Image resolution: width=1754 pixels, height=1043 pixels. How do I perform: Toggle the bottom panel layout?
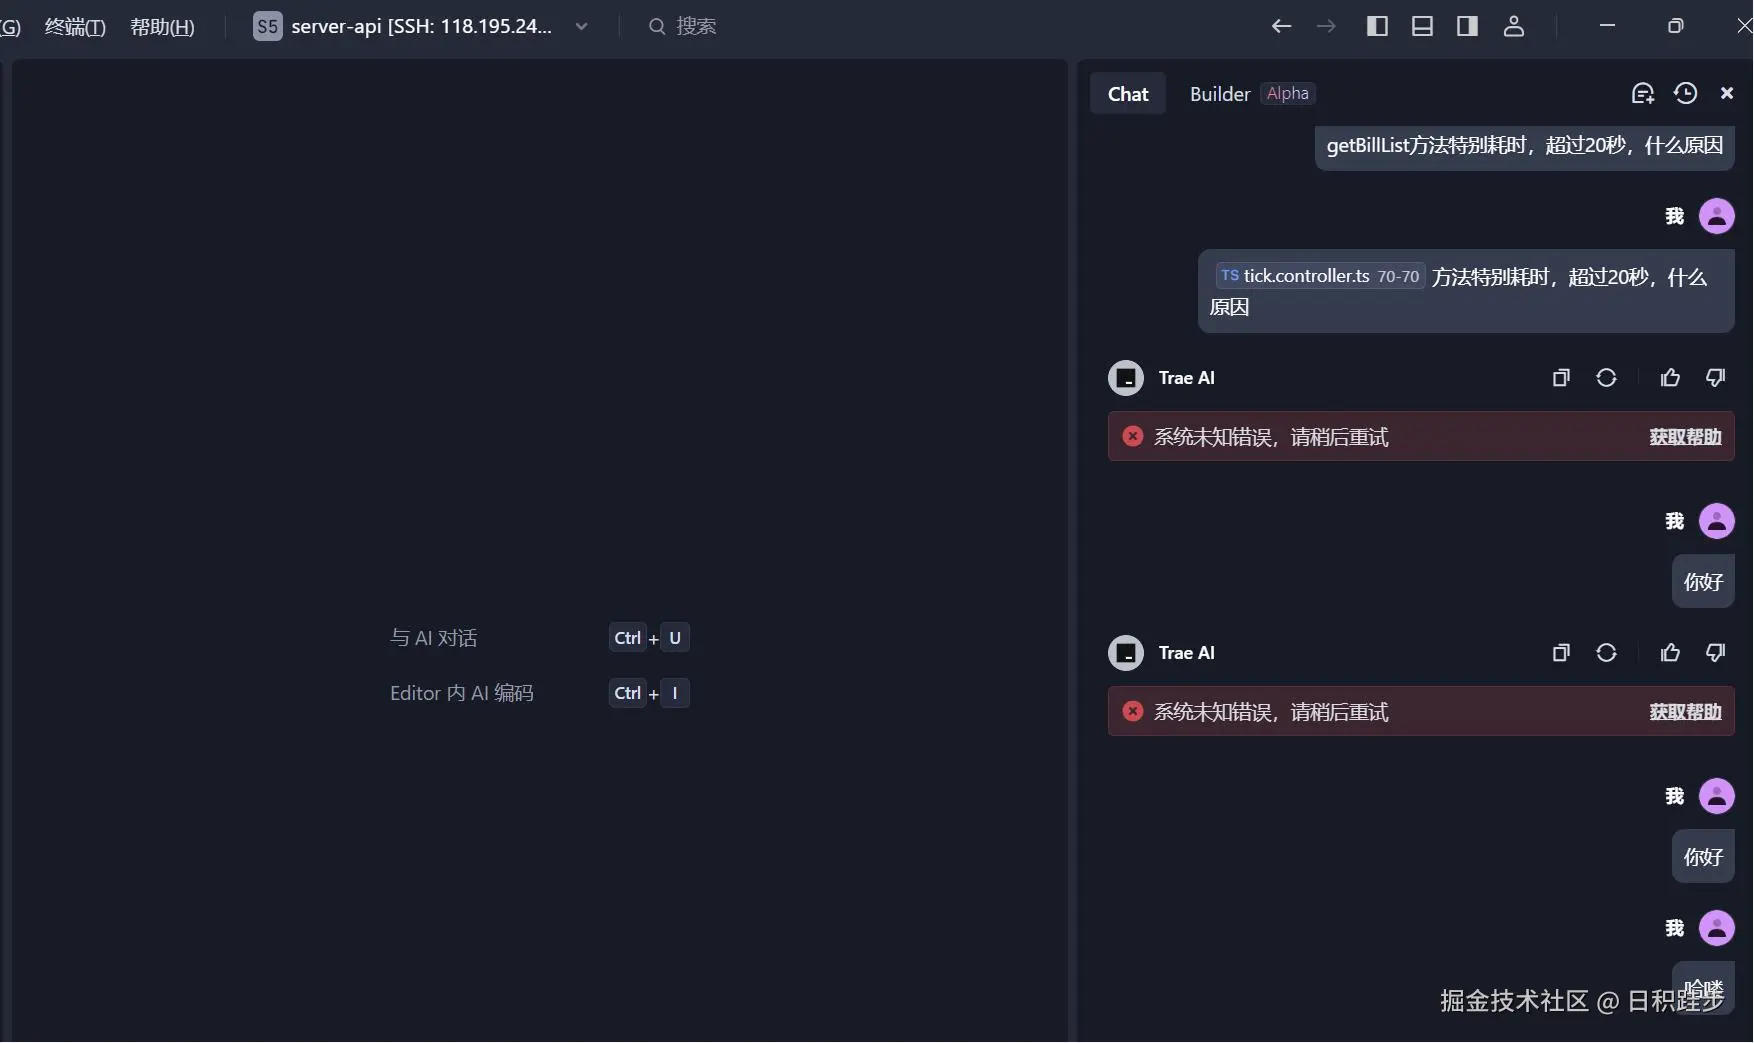pyautogui.click(x=1422, y=26)
